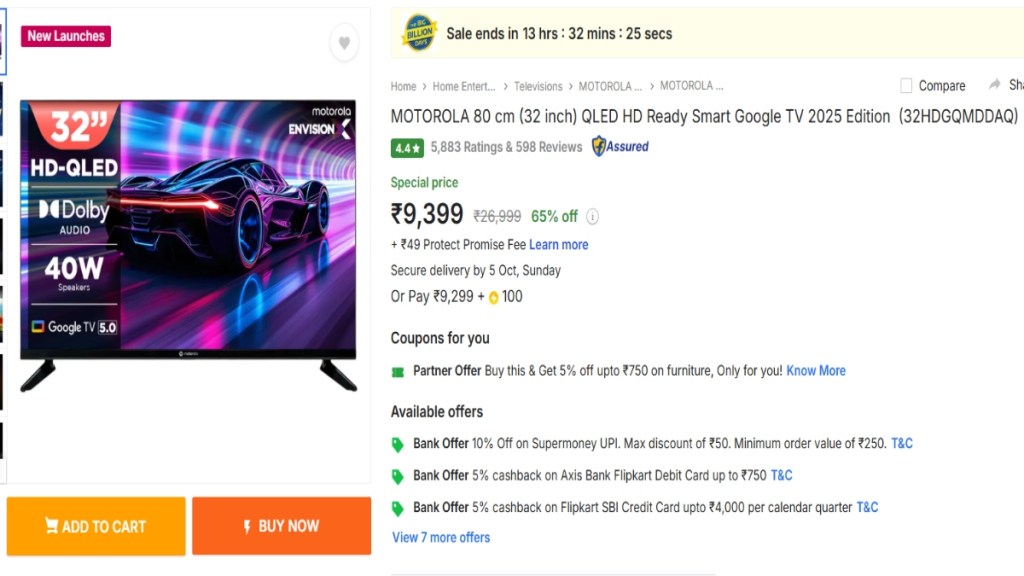Expand View 7 more offers

pos(441,537)
